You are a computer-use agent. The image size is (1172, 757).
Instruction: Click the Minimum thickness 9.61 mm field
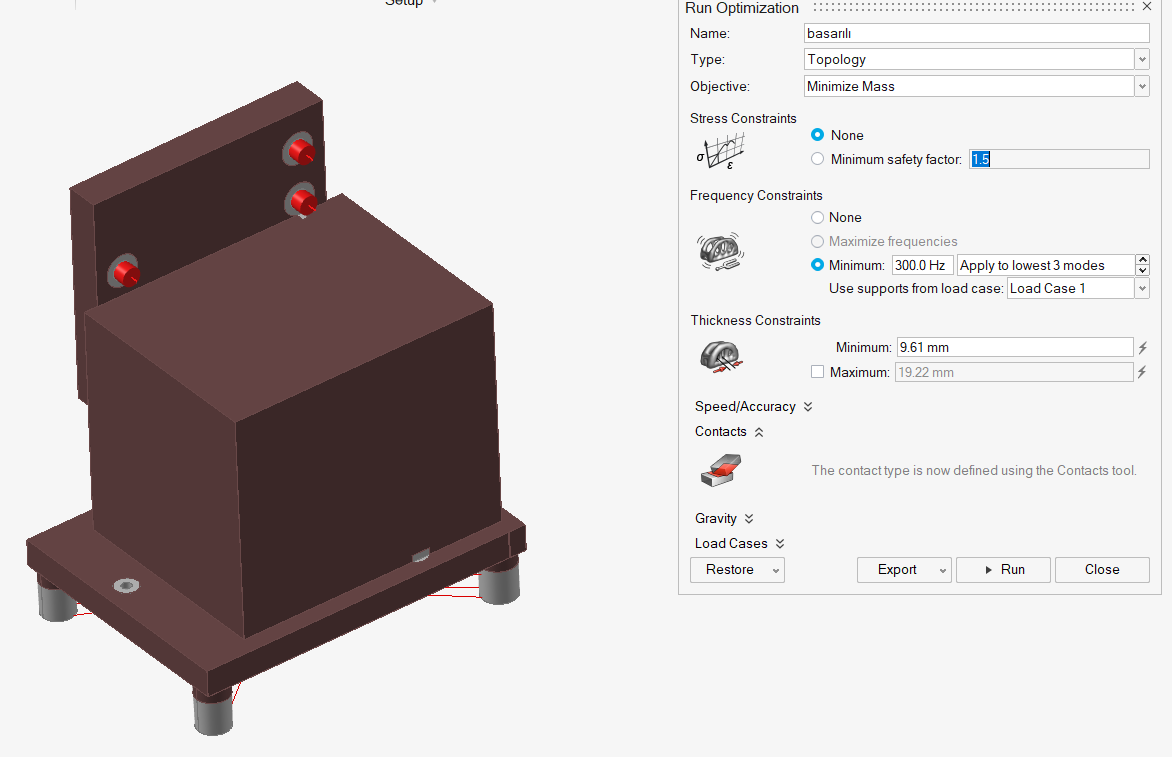tap(1015, 347)
